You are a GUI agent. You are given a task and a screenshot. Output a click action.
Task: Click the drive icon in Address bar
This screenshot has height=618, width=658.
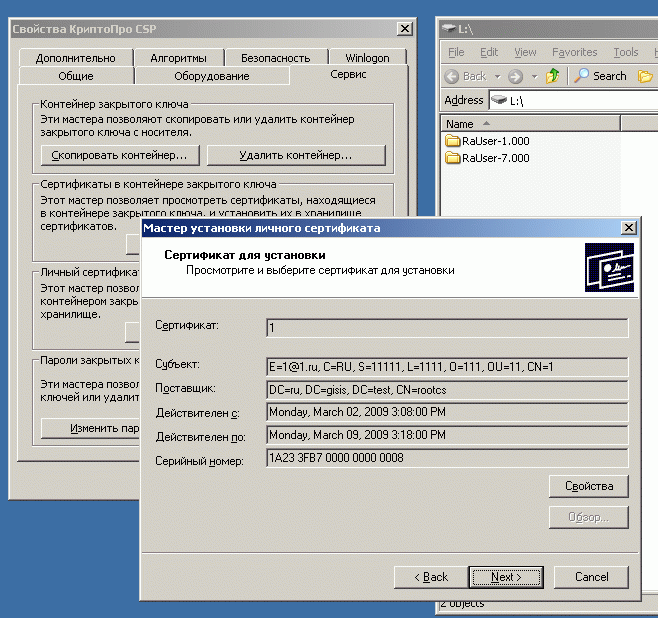click(499, 100)
